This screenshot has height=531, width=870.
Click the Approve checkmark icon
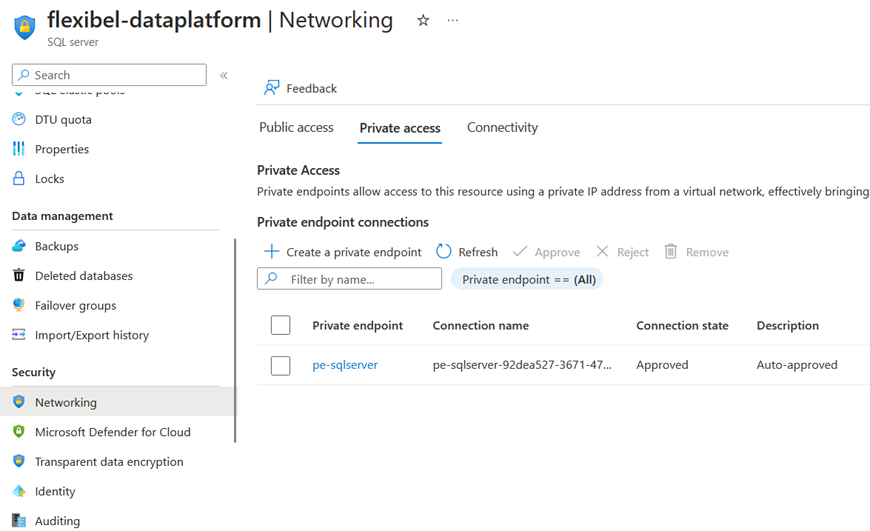coord(520,251)
